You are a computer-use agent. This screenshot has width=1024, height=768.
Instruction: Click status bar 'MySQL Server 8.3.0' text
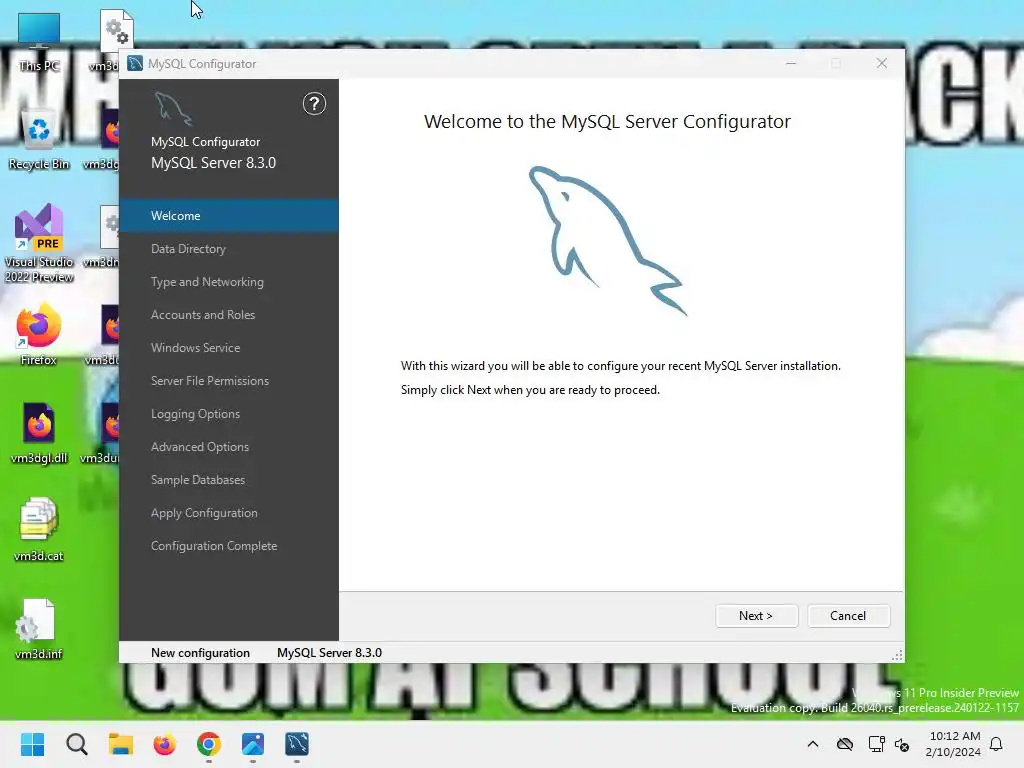click(x=329, y=652)
